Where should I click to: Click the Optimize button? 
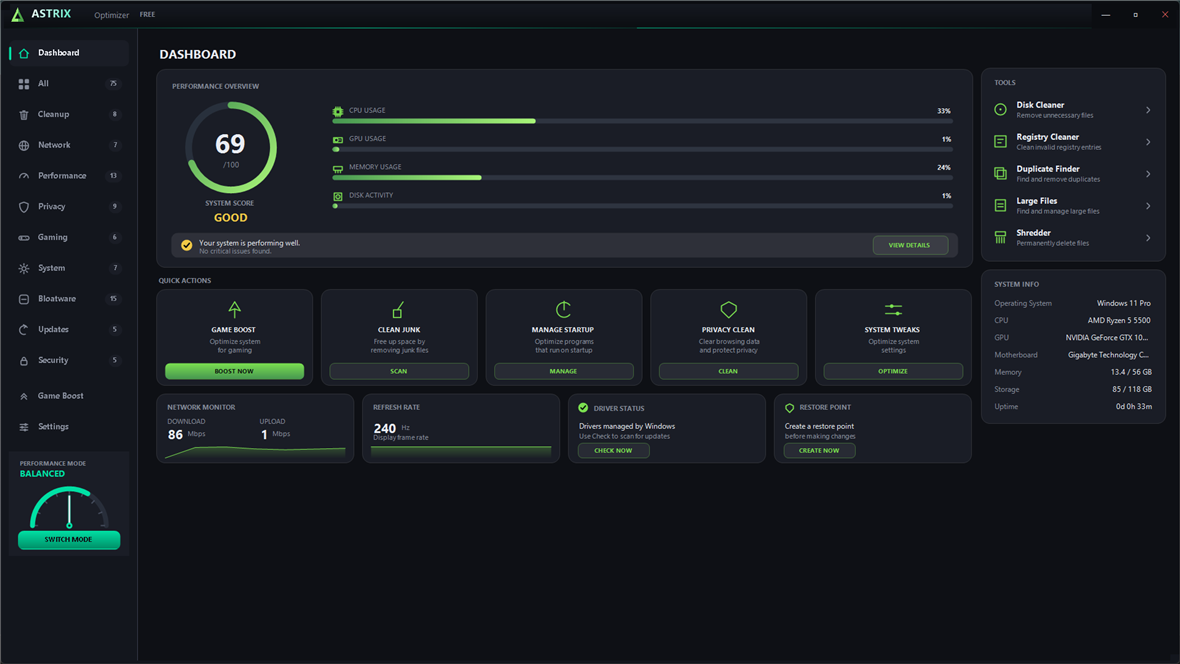tap(893, 371)
